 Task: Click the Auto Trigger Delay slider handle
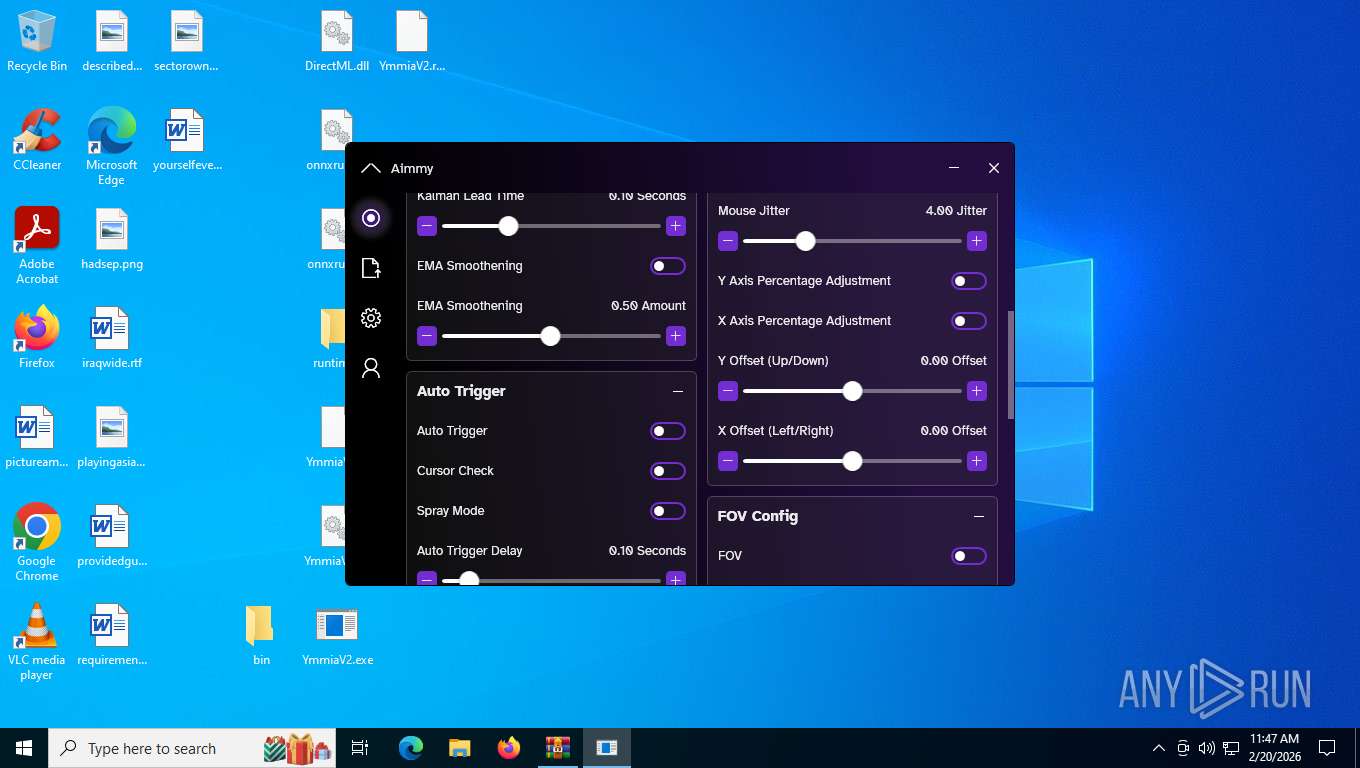pos(468,579)
